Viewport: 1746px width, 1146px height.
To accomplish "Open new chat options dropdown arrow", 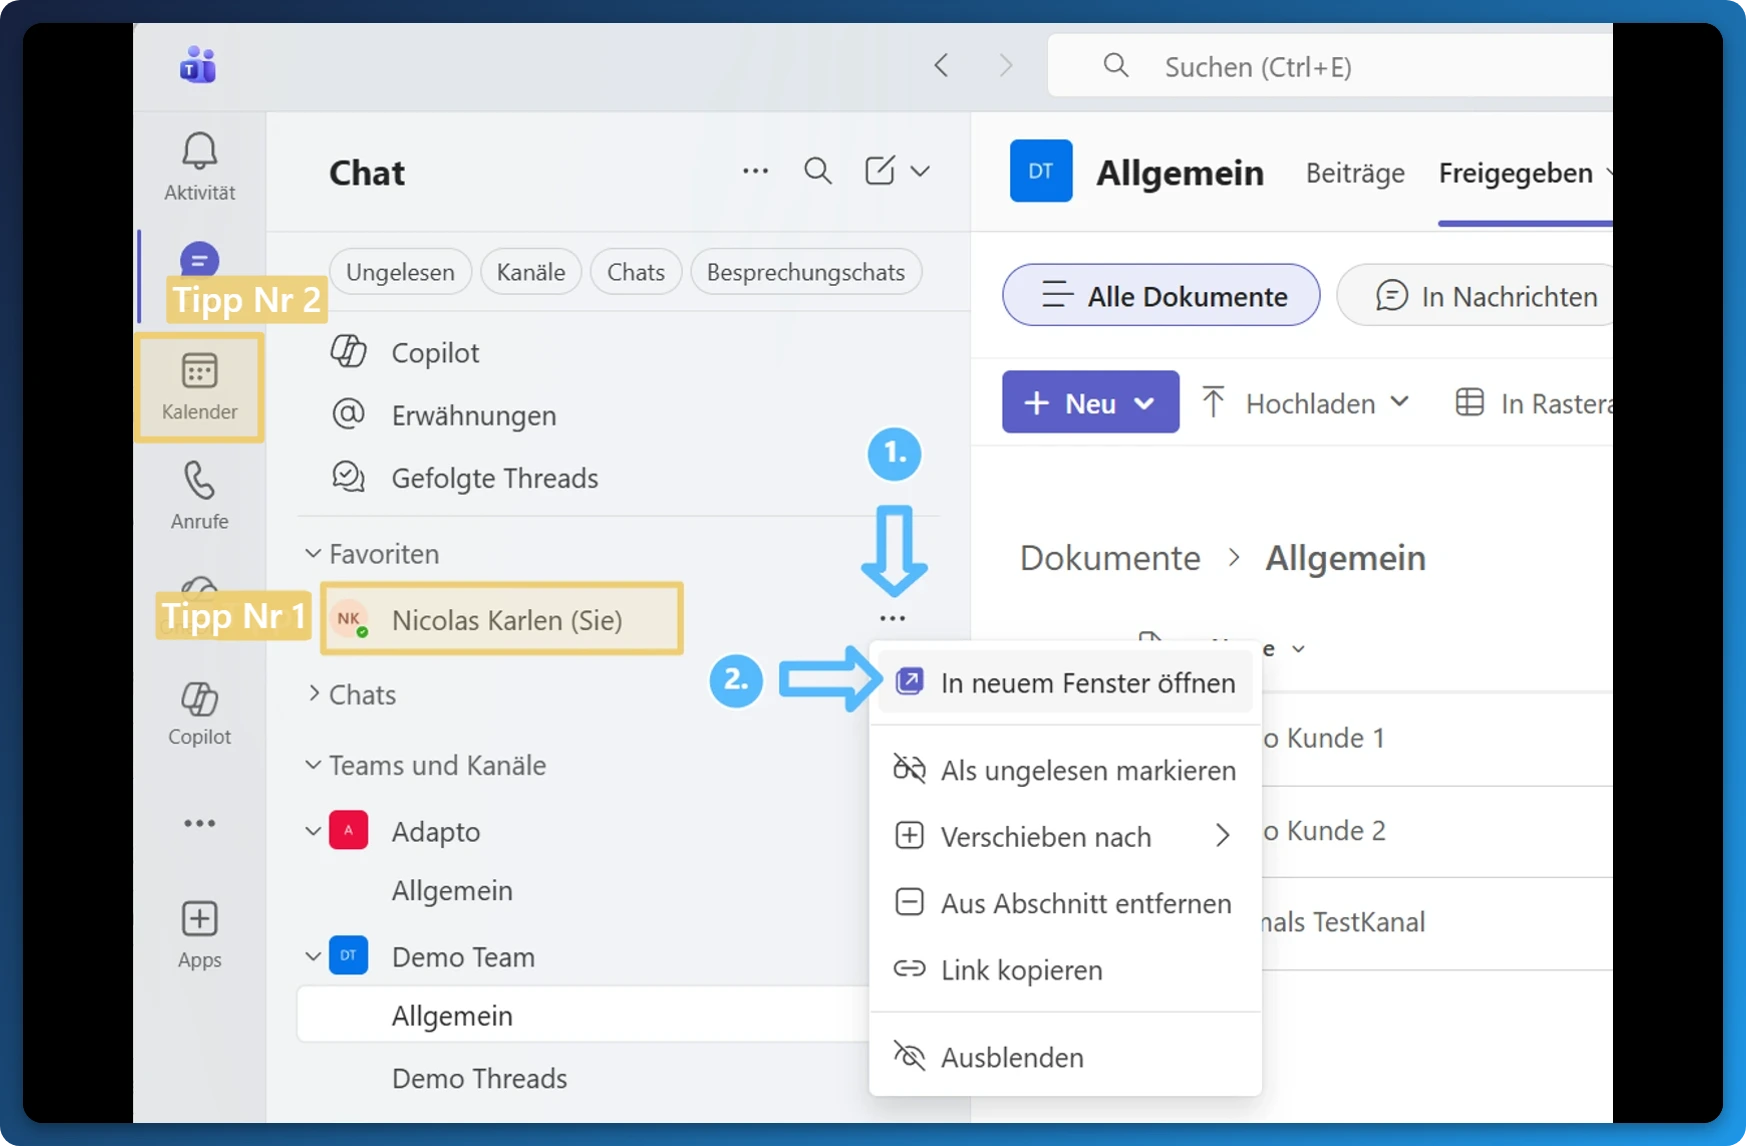I will [x=921, y=171].
